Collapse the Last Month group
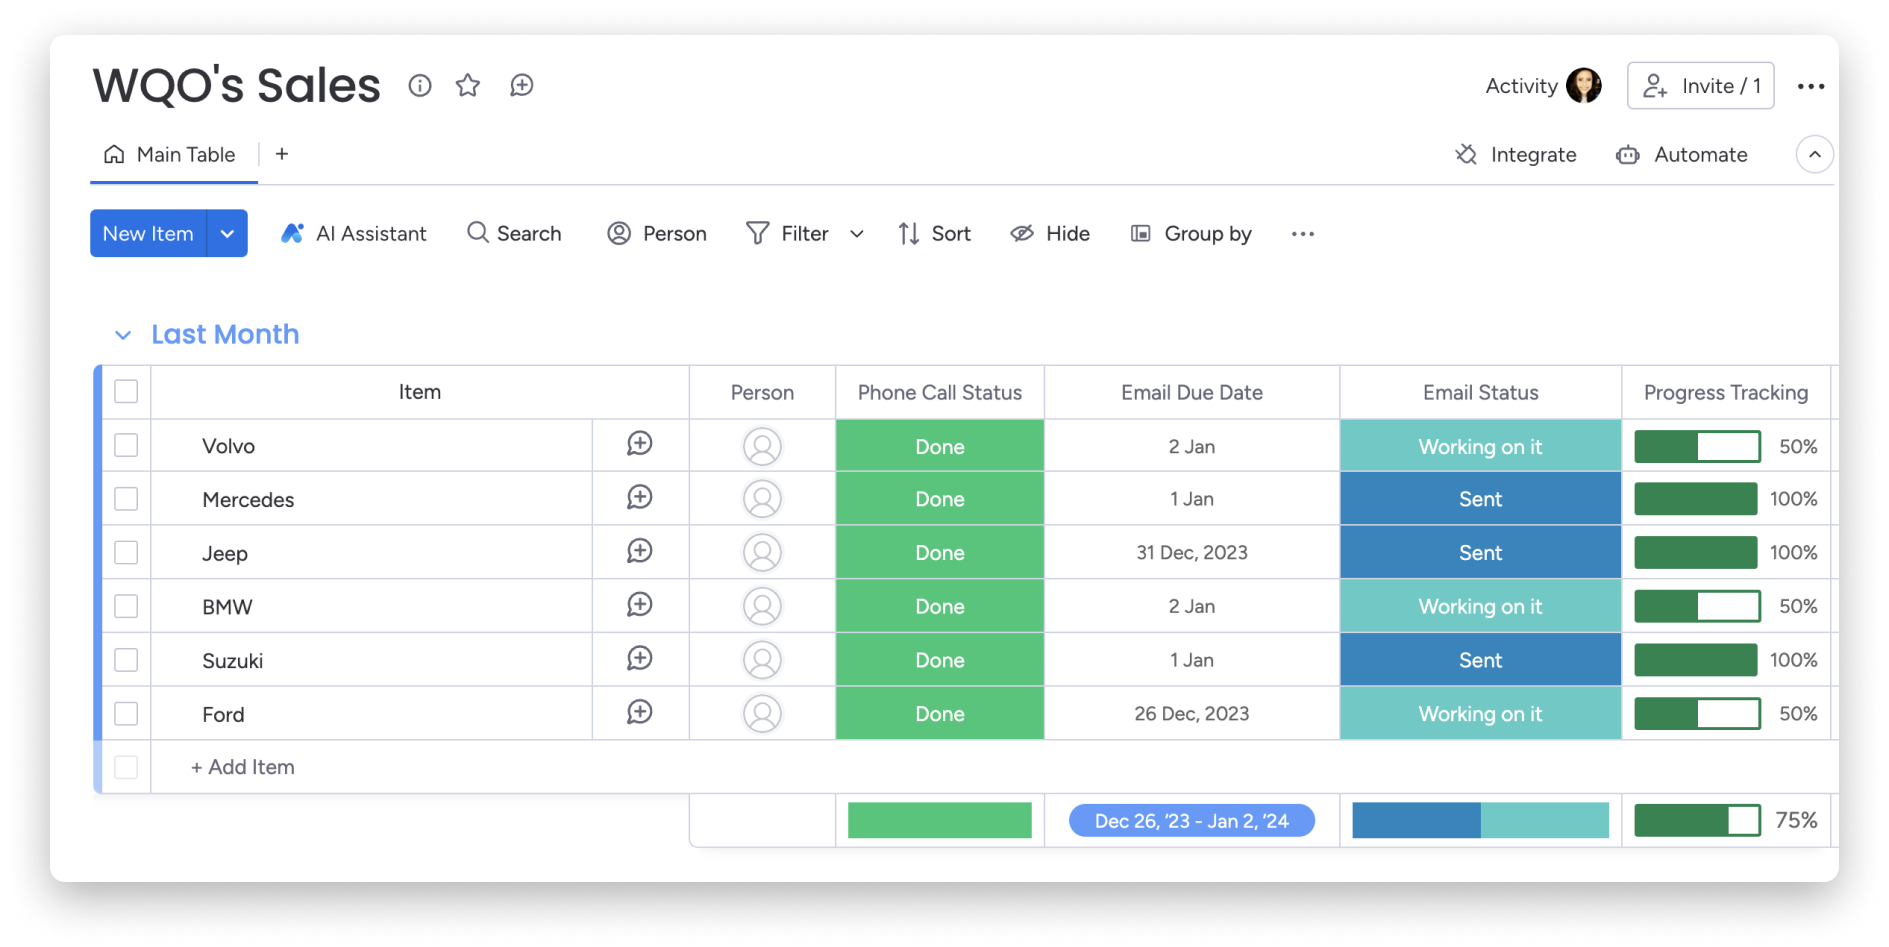The width and height of the screenshot is (1889, 947). click(123, 335)
